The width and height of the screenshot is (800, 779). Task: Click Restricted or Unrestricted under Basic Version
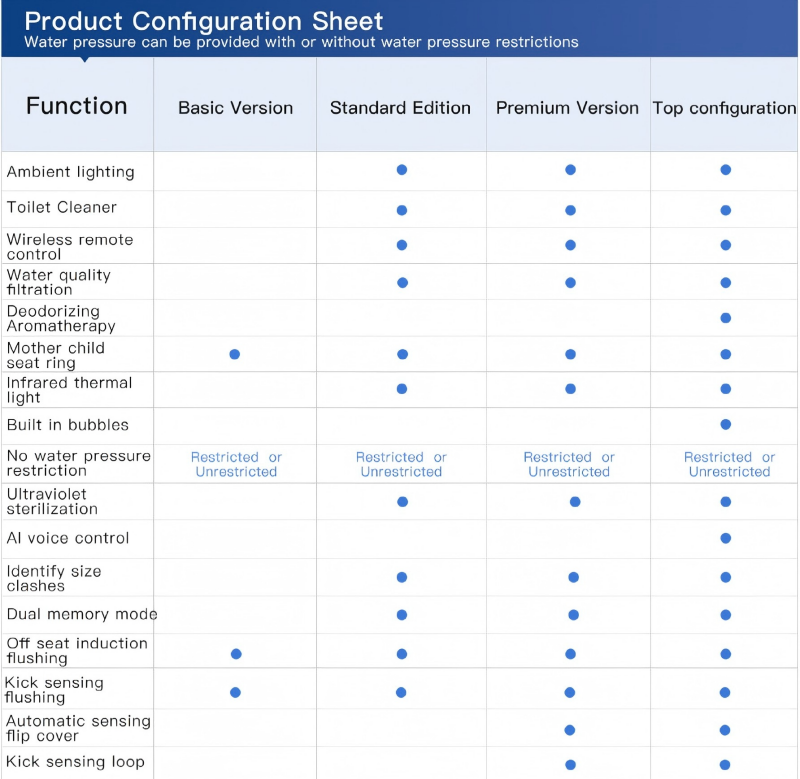[x=236, y=464]
